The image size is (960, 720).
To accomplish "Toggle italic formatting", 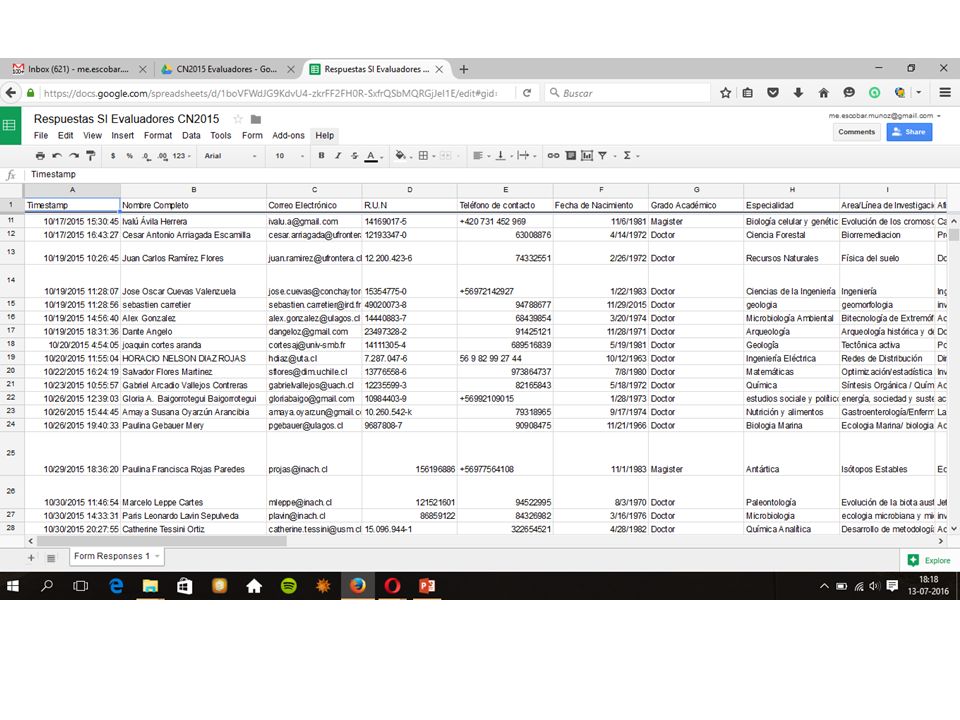I will pyautogui.click(x=338, y=156).
